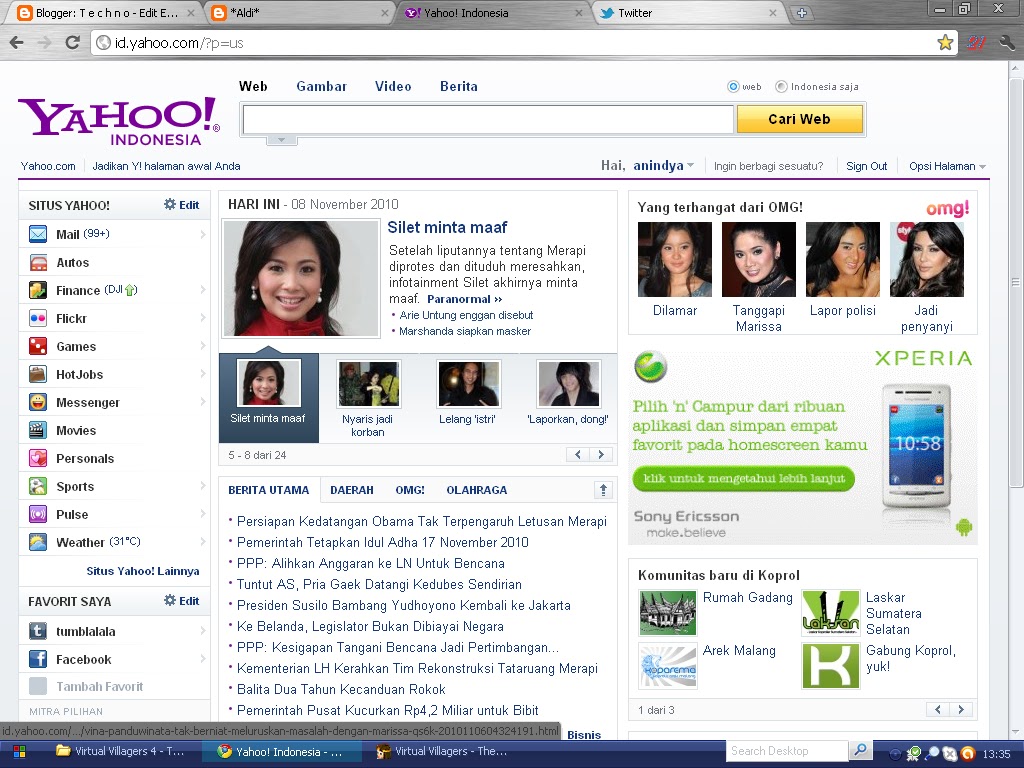
Task: Go back with browser back arrow
Action: [x=17, y=42]
